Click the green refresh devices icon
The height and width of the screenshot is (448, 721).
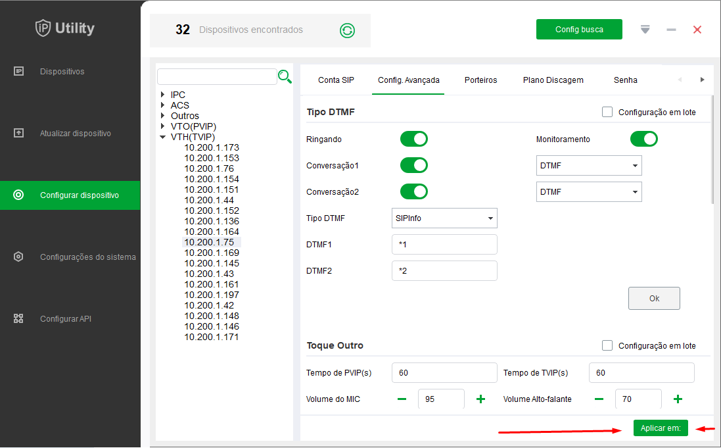click(x=347, y=31)
